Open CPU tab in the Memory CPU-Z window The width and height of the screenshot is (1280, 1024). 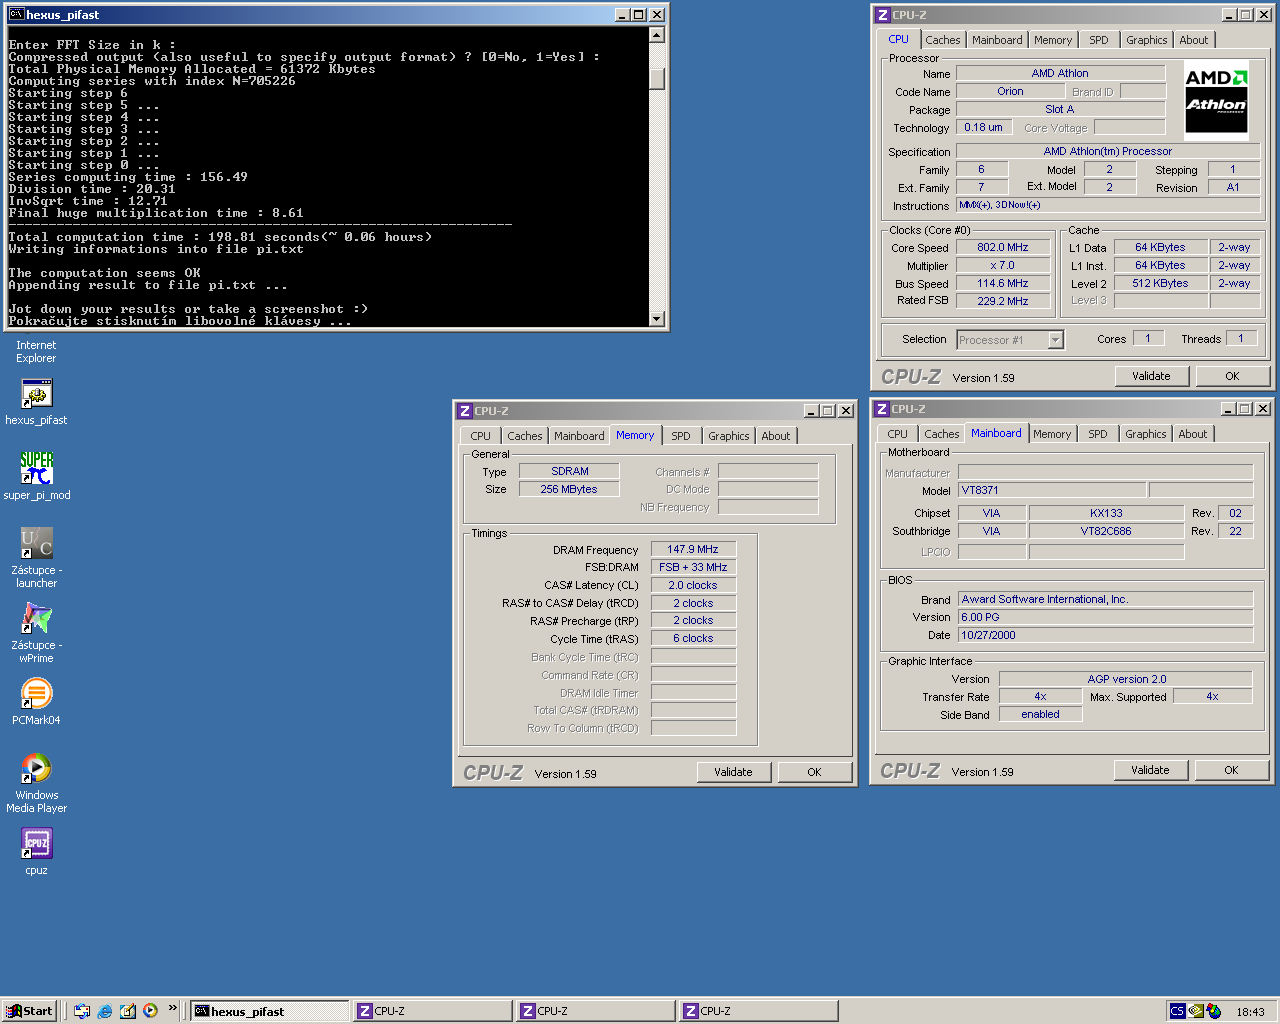click(x=481, y=436)
